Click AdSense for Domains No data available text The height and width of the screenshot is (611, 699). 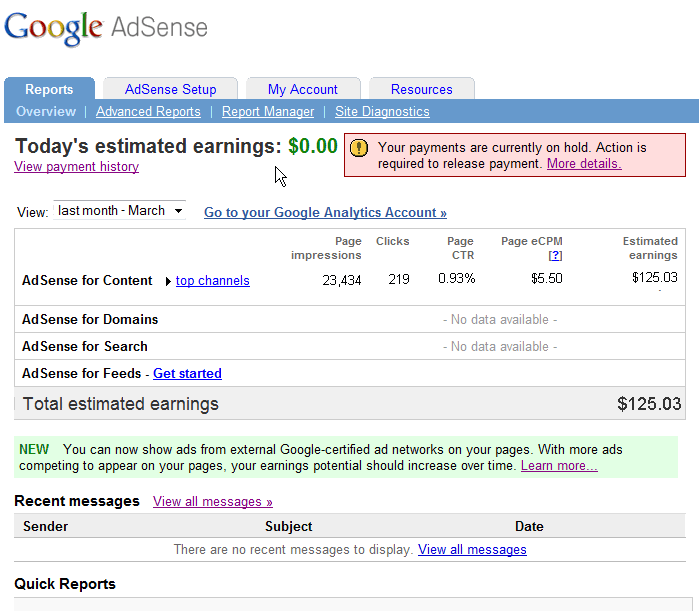[500, 320]
